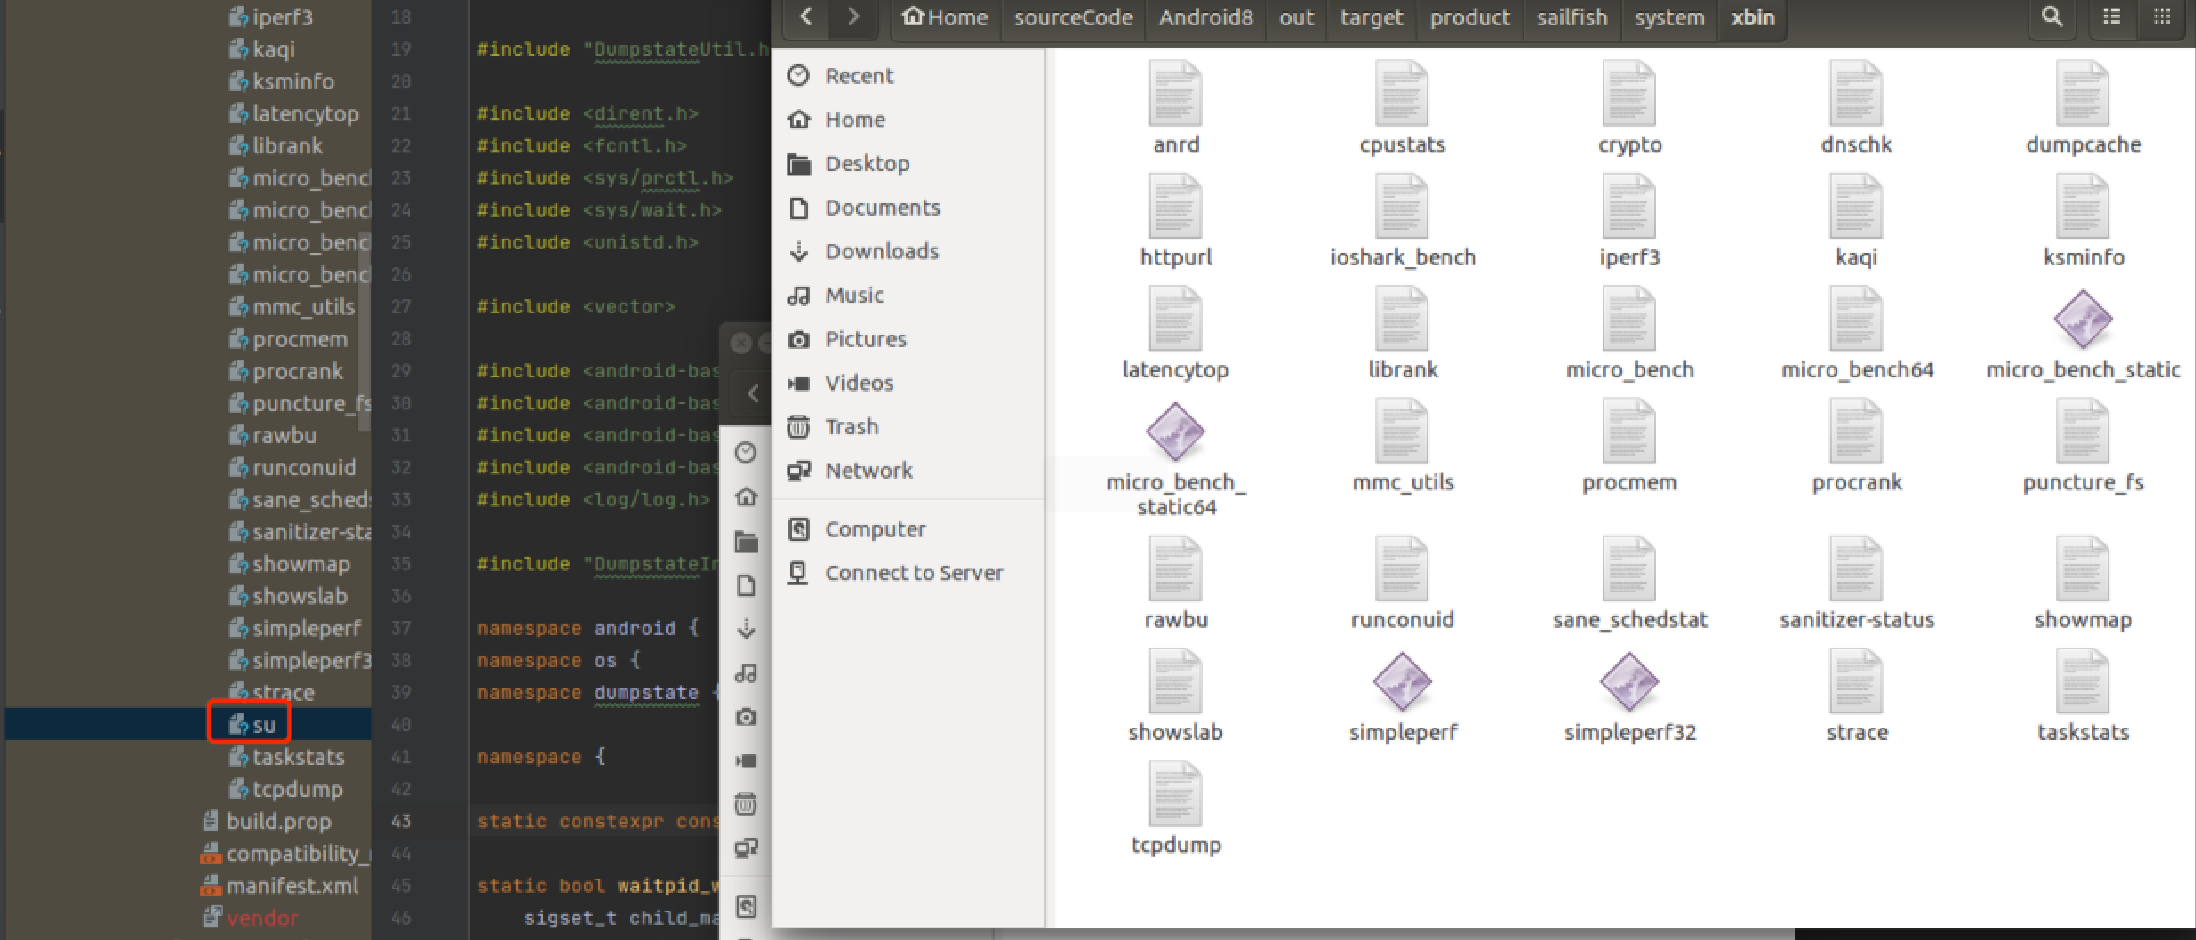Click Android8 in the path bar
This screenshot has width=2196, height=940.
tap(1205, 17)
